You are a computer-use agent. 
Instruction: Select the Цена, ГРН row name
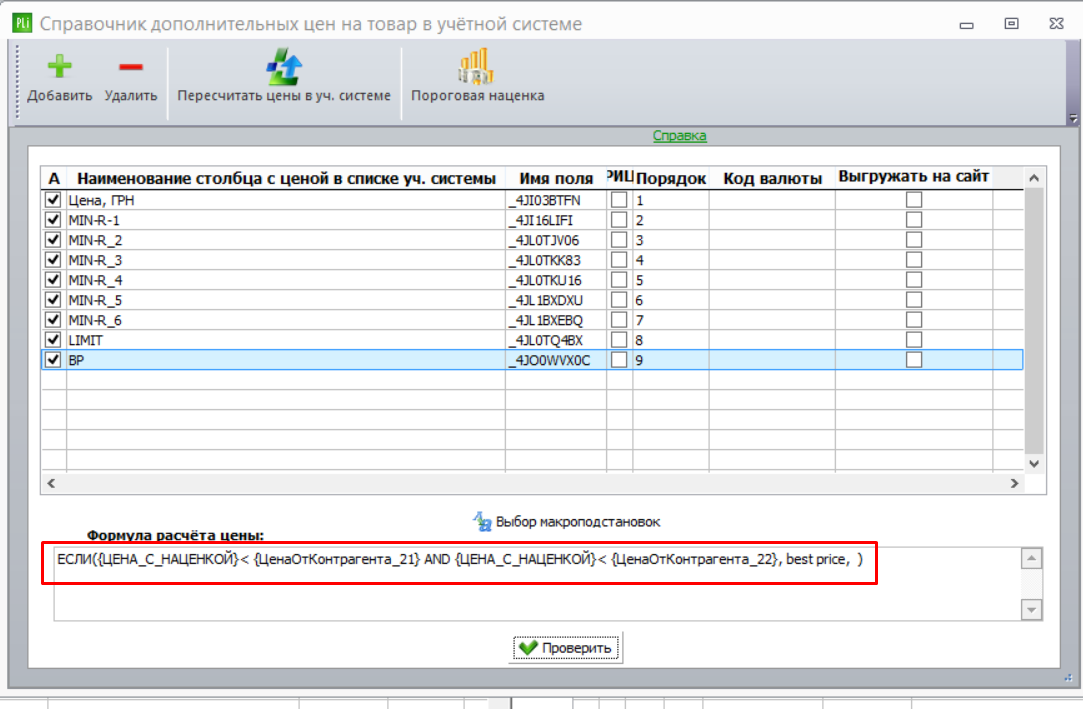tap(101, 200)
